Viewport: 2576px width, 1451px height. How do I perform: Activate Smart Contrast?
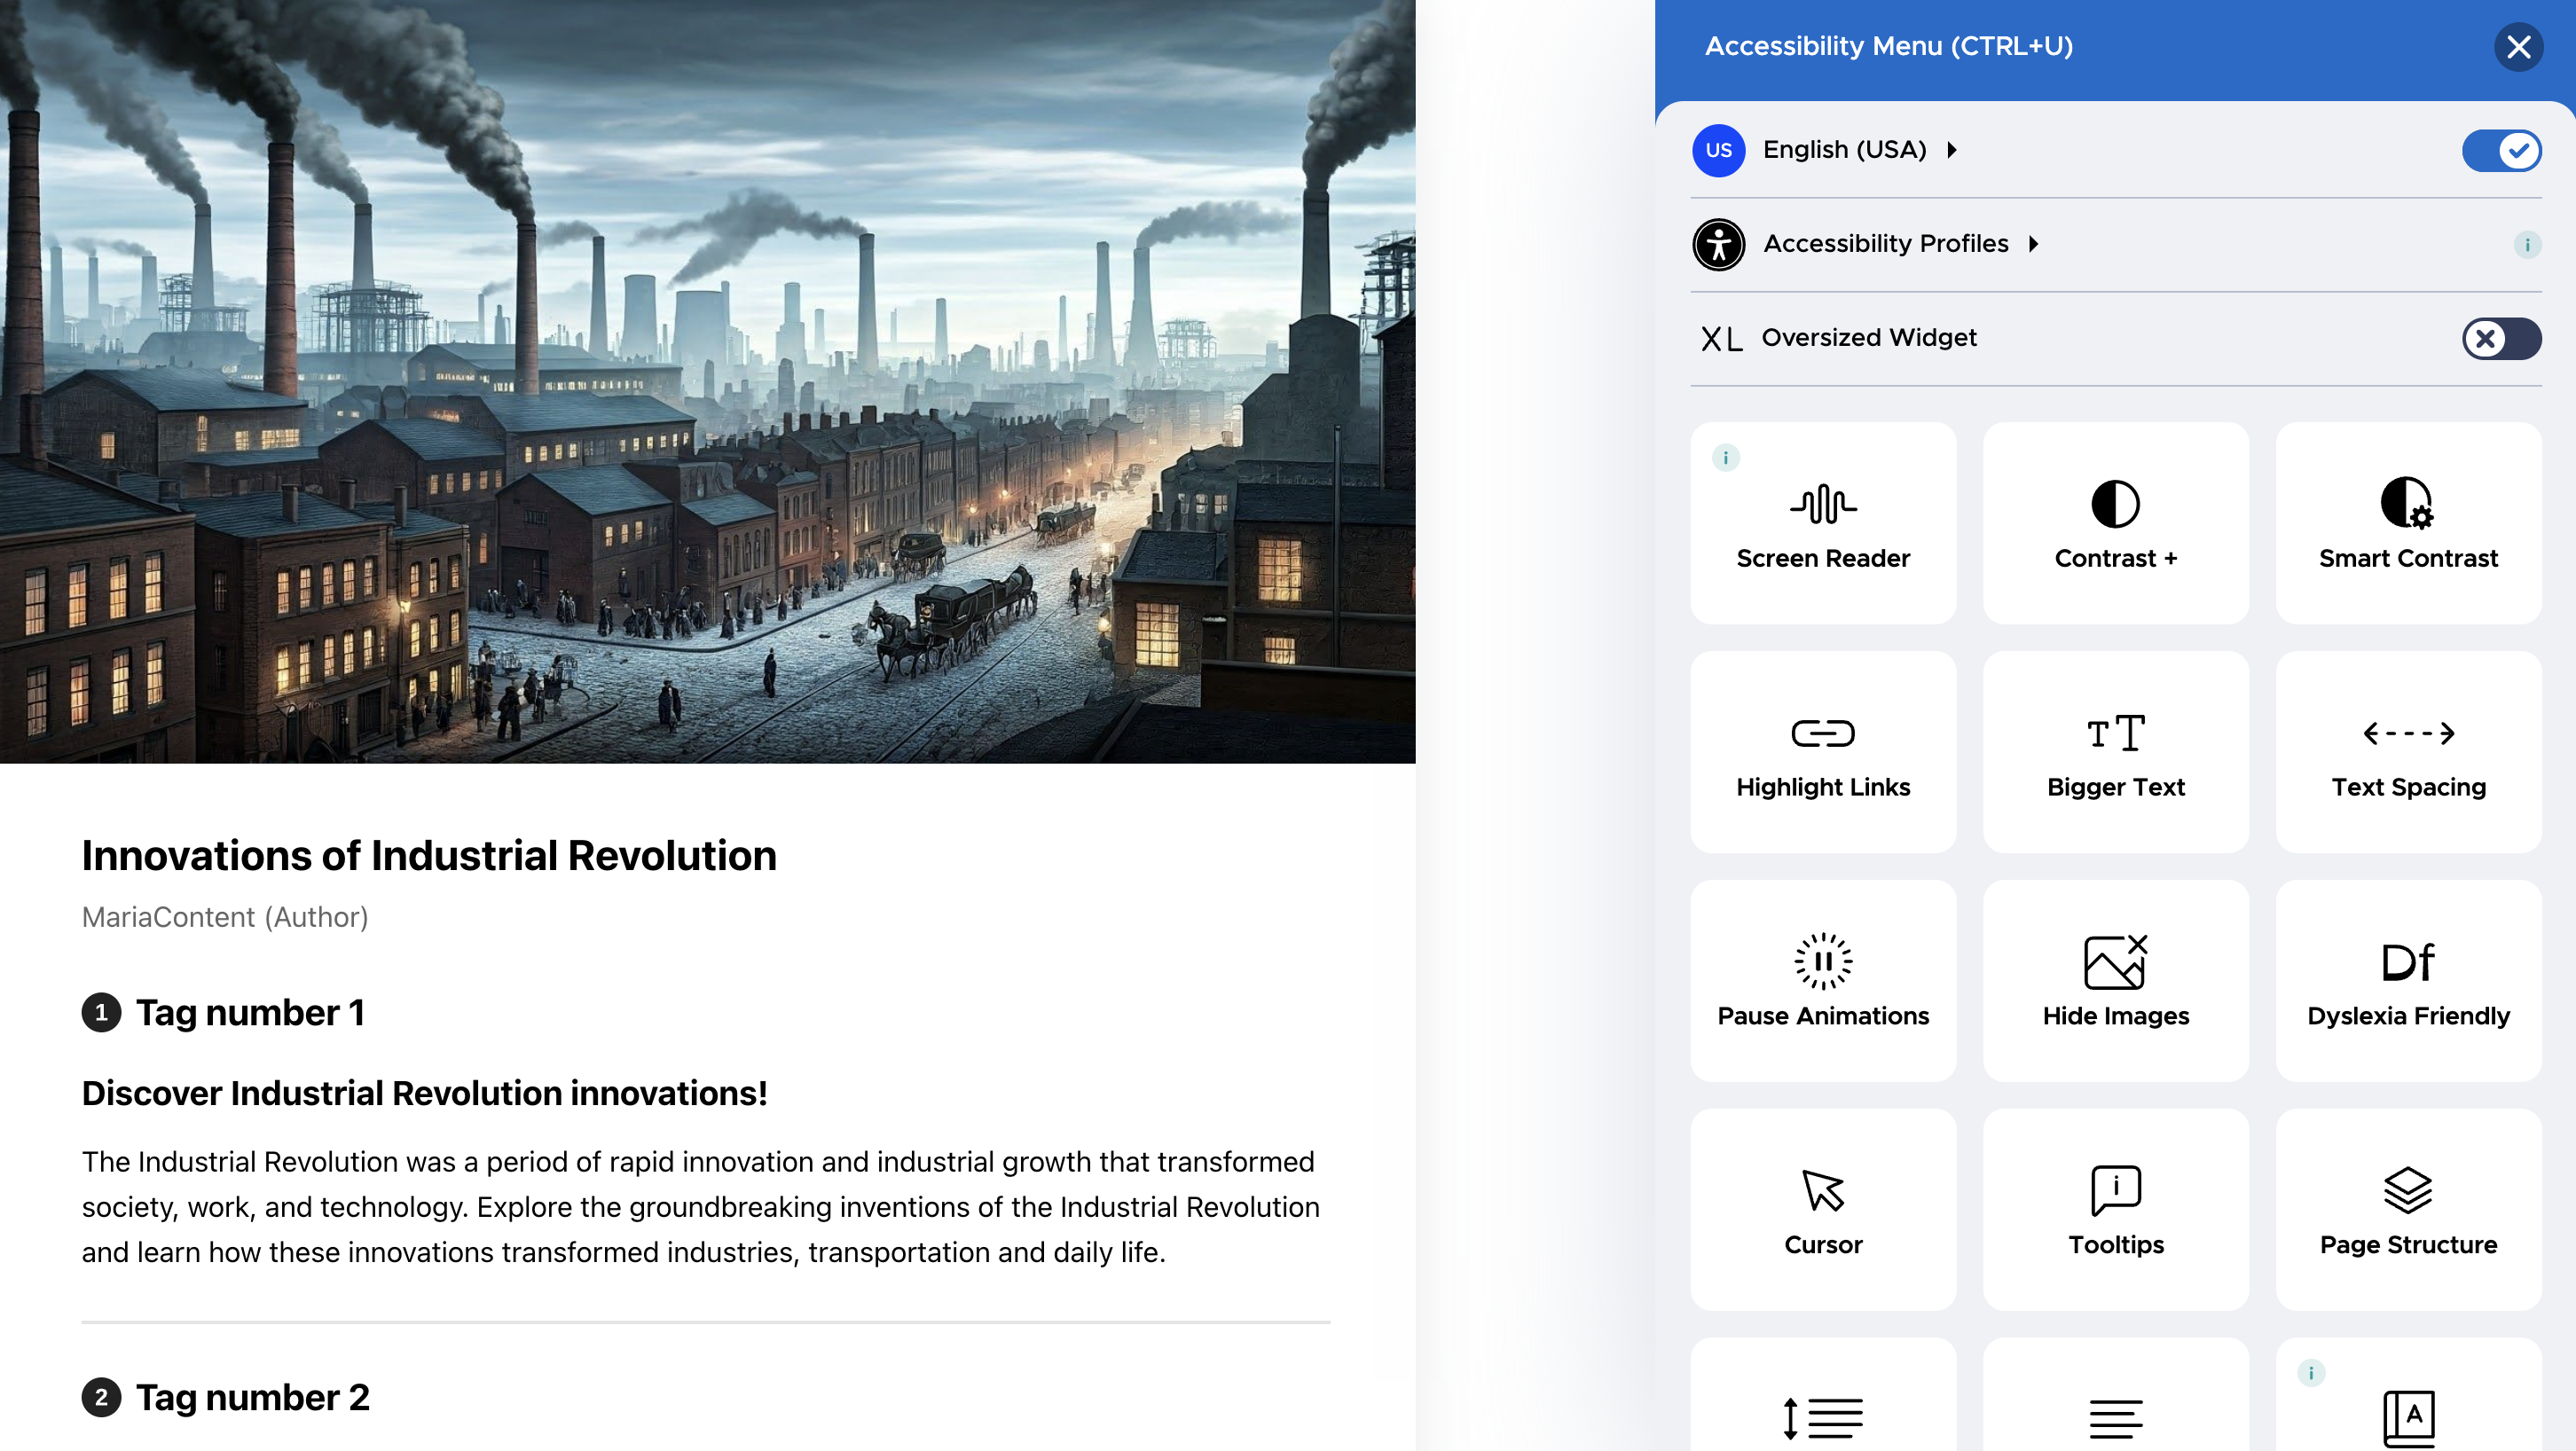pos(2408,523)
